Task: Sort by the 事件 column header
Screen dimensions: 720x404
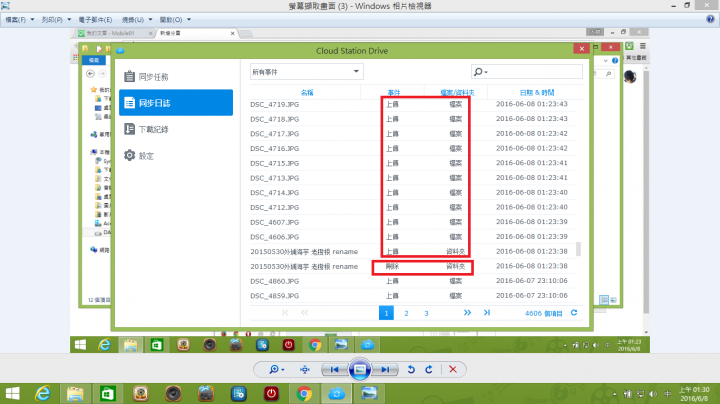Action: pyautogui.click(x=394, y=92)
